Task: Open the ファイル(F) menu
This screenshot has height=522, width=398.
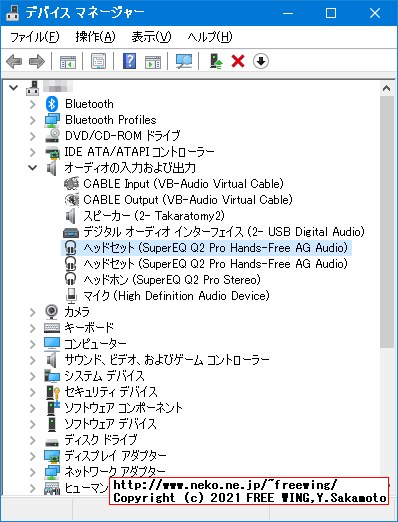Action: point(35,37)
